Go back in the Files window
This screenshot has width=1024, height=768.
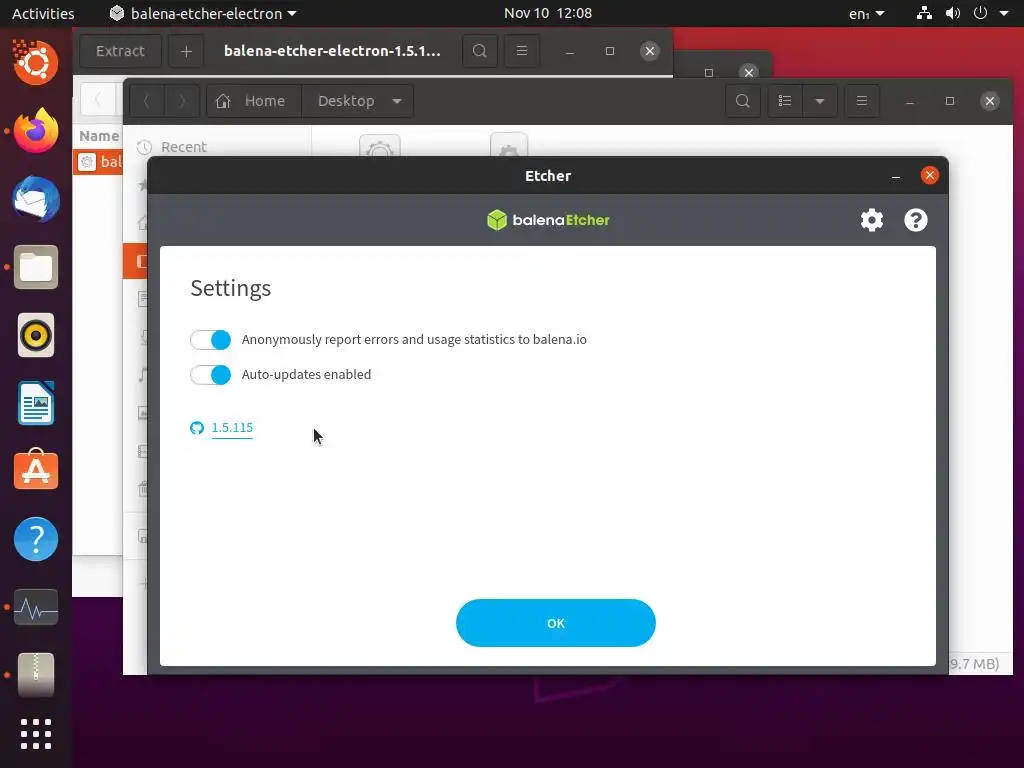pyautogui.click(x=146, y=101)
